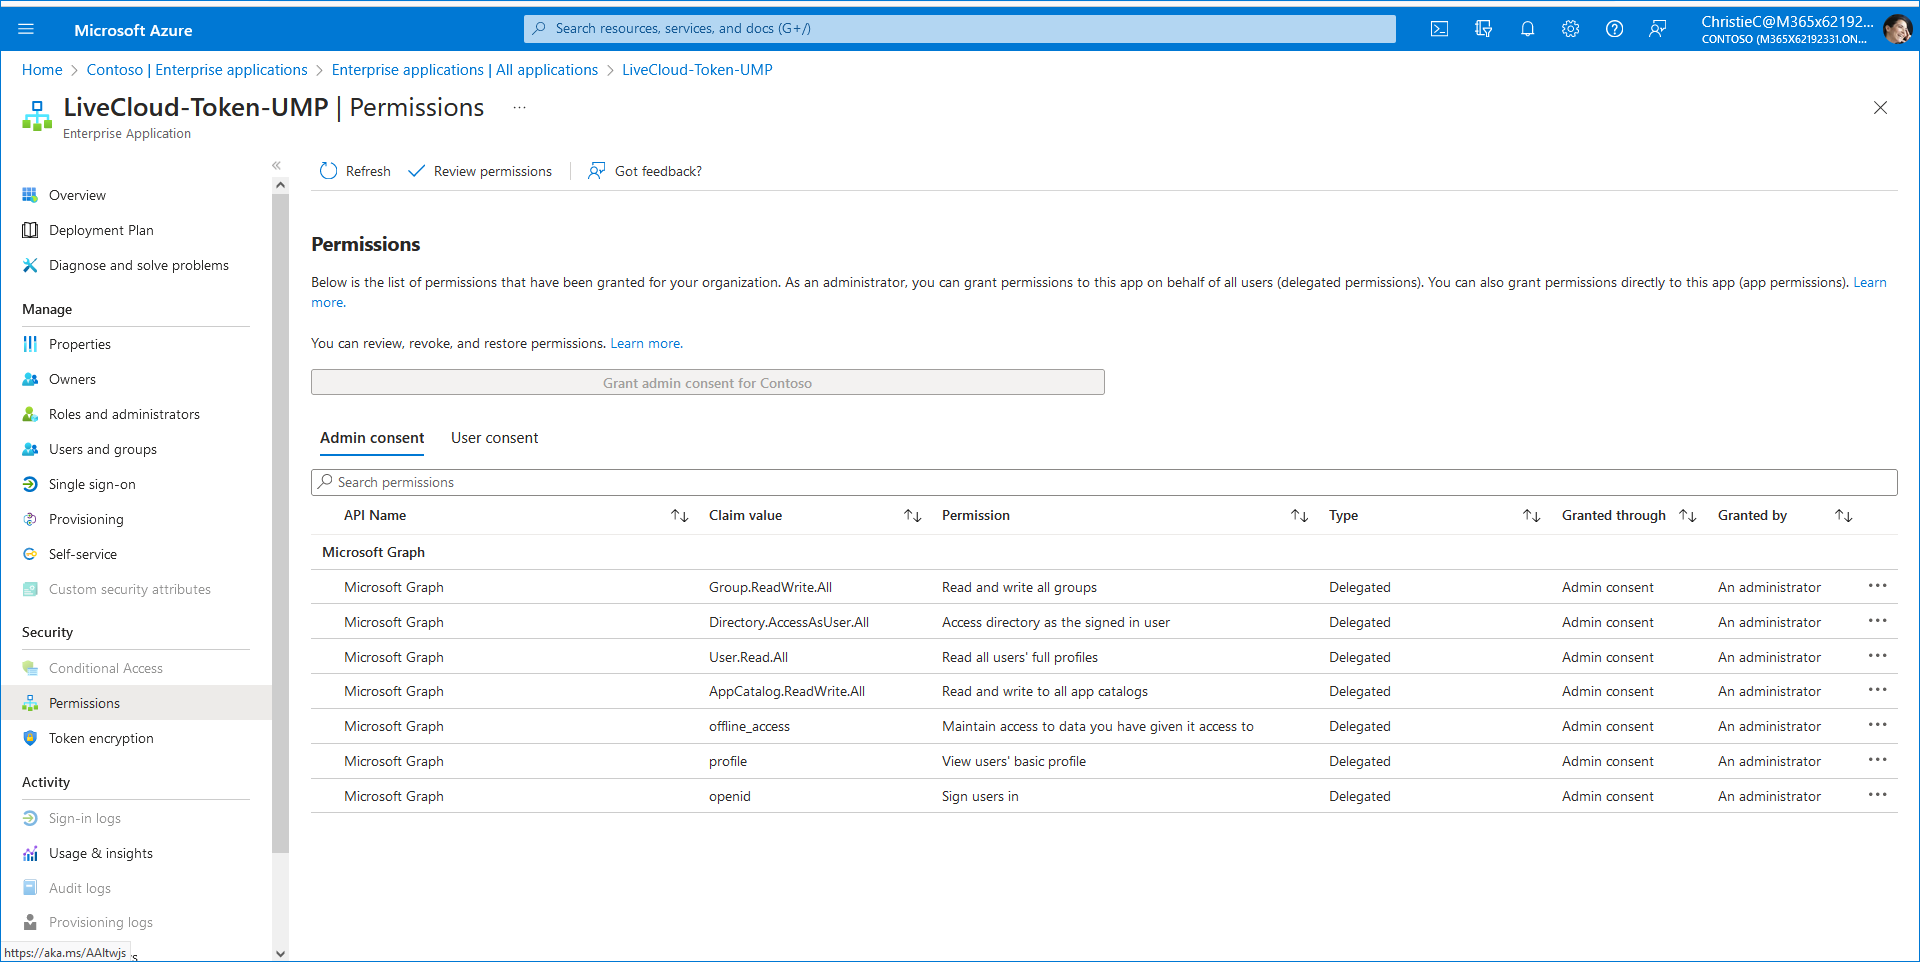The height and width of the screenshot is (962, 1920).
Task: Click the Audit logs icon
Action: pyautogui.click(x=30, y=888)
